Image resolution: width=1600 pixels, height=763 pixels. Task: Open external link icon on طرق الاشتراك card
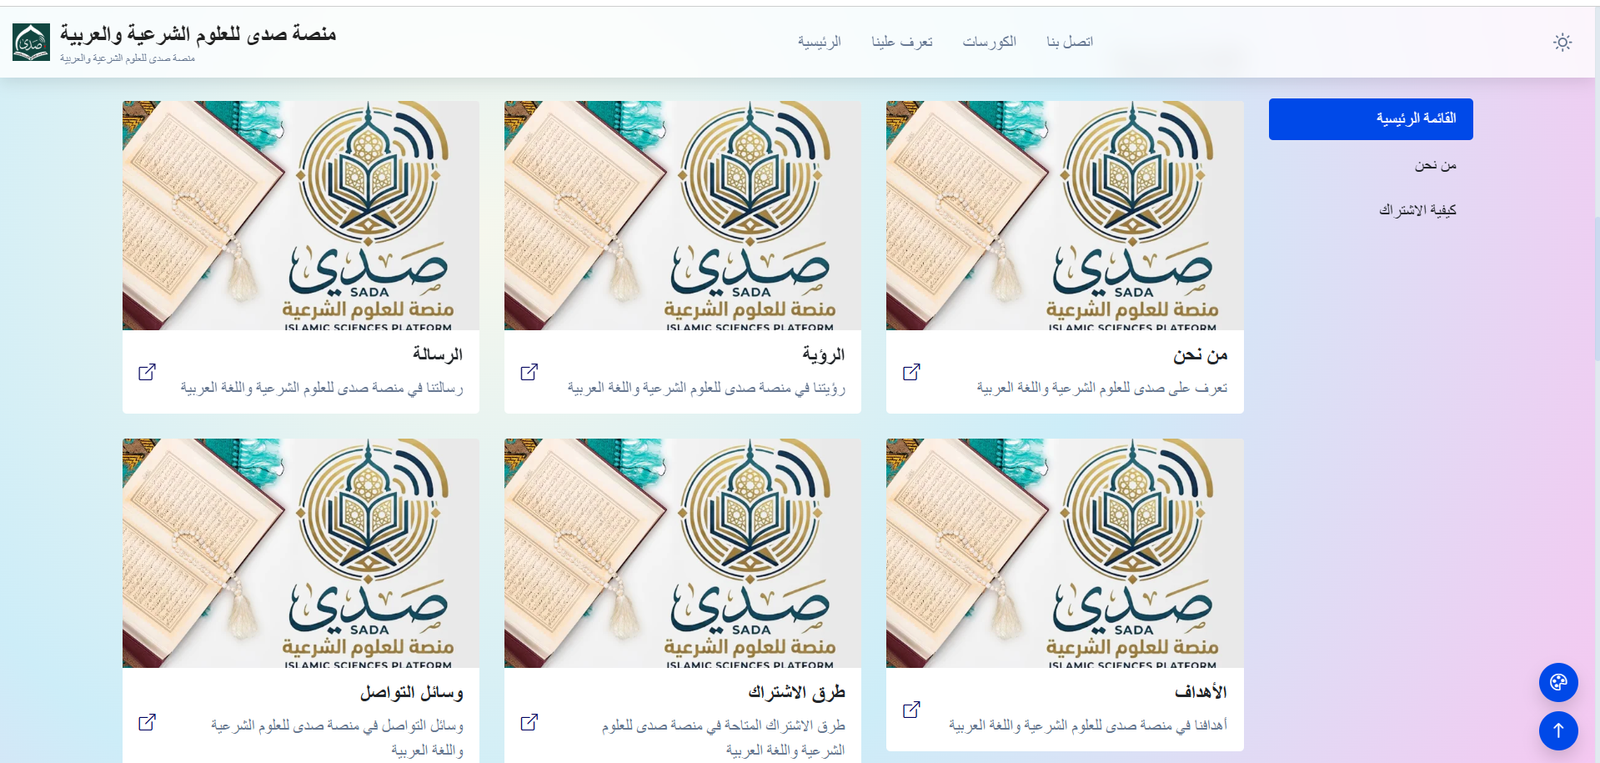click(529, 722)
